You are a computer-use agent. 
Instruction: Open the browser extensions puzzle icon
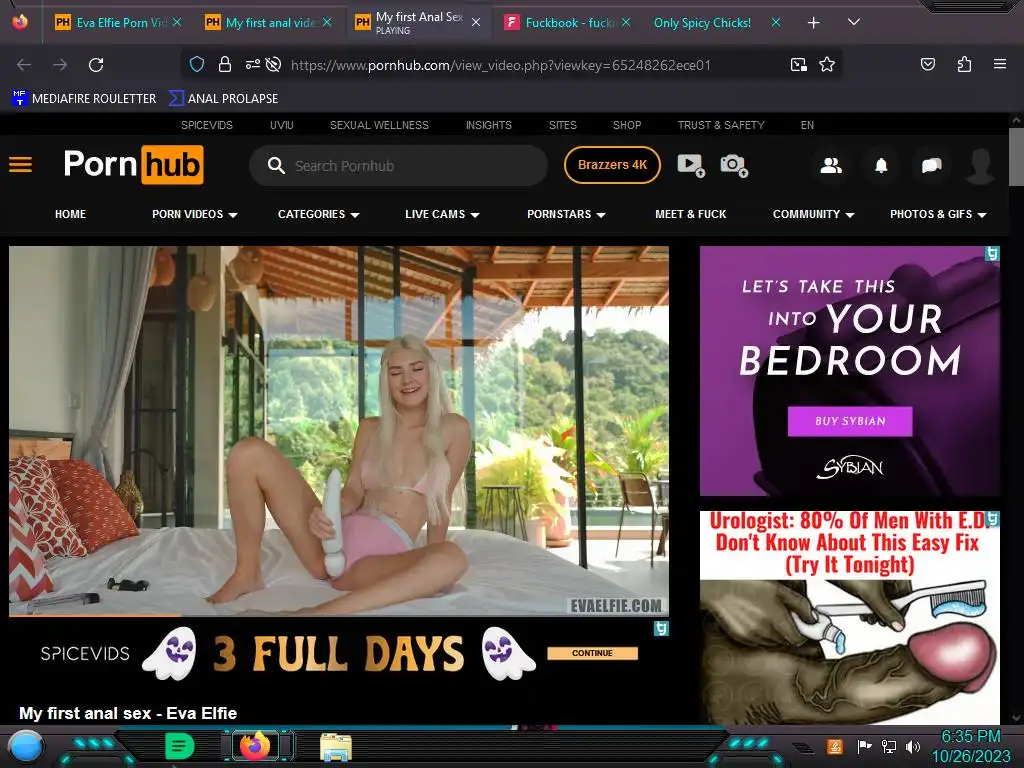(964, 64)
